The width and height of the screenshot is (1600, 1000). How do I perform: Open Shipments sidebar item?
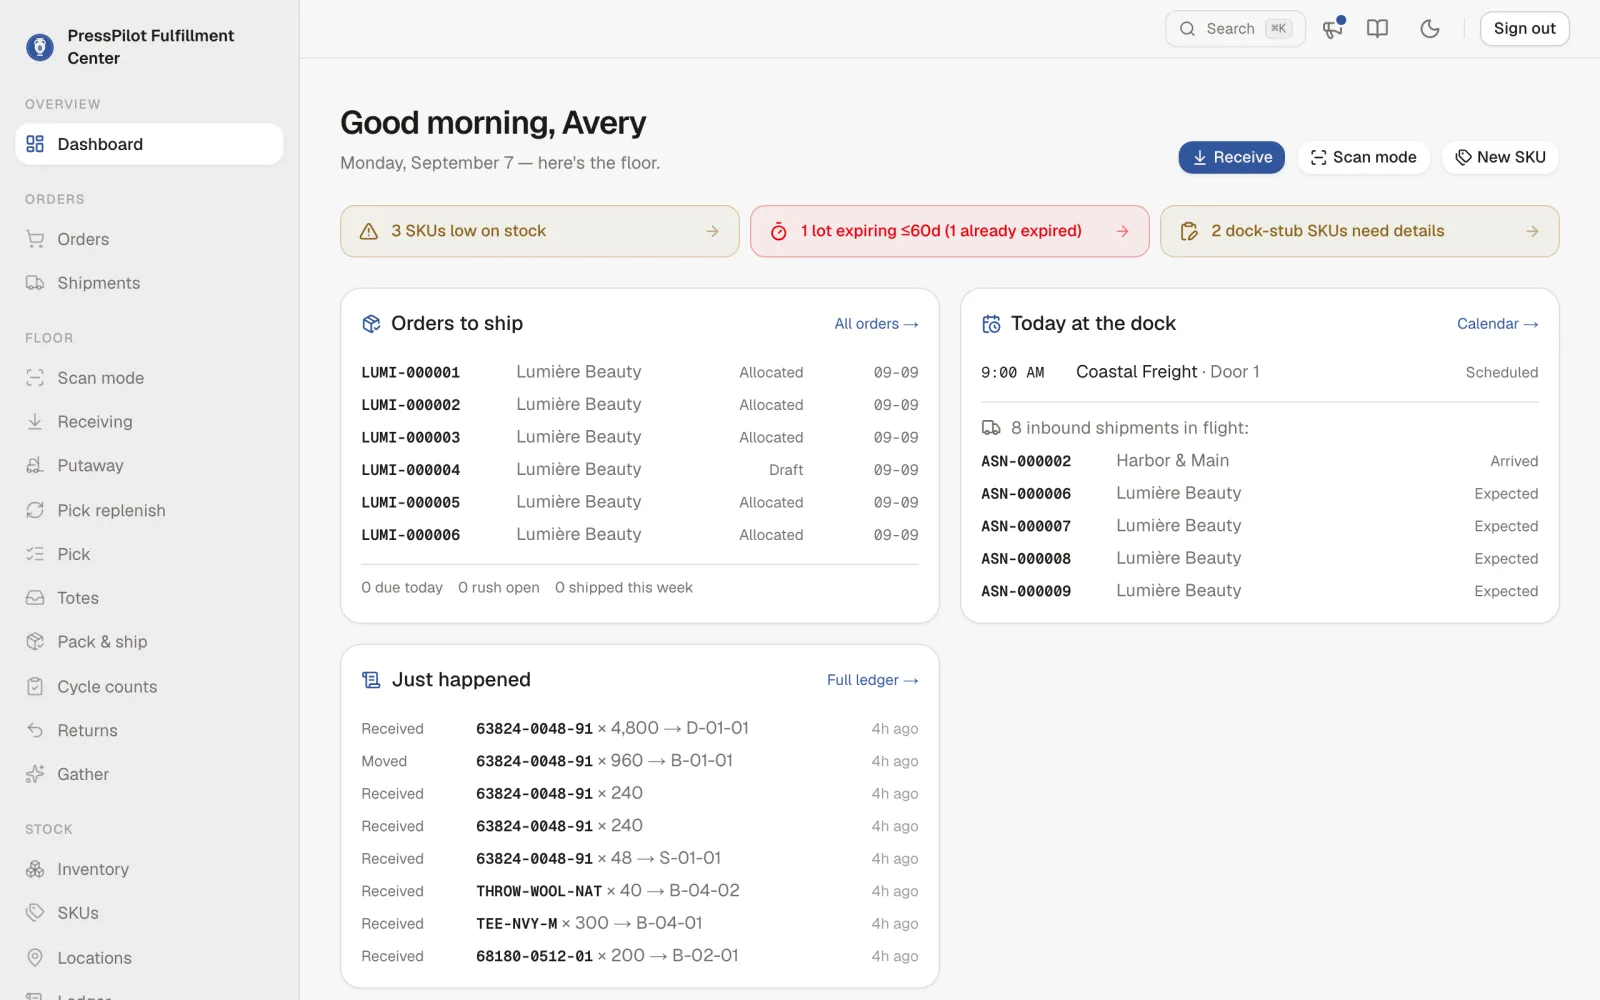[x=149, y=283]
